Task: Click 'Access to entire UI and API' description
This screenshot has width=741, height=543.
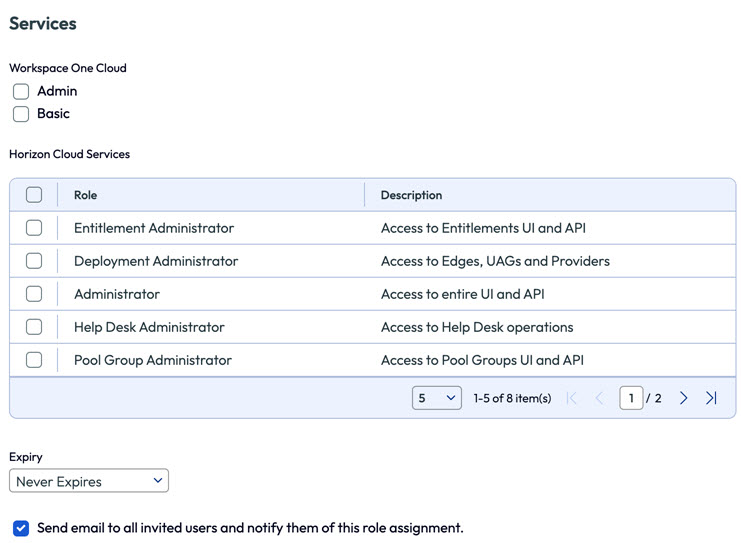Action: point(463,294)
